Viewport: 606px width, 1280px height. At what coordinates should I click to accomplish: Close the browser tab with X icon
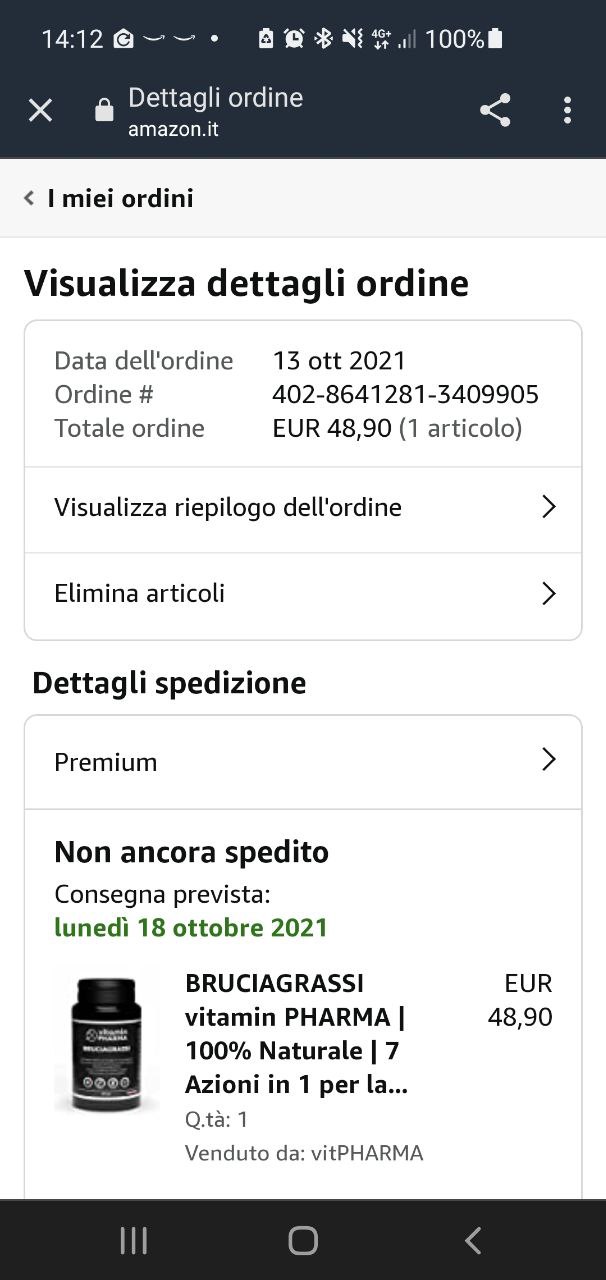(x=40, y=110)
